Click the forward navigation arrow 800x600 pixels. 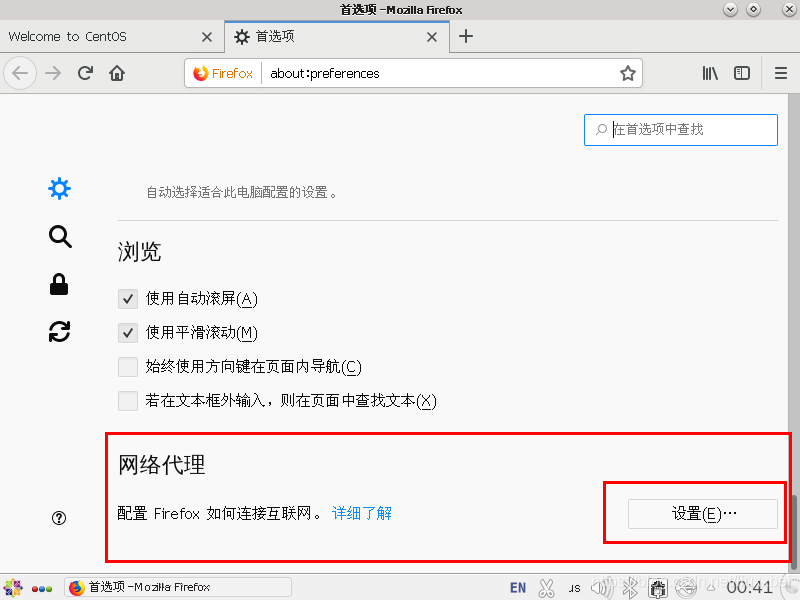pyautogui.click(x=53, y=73)
